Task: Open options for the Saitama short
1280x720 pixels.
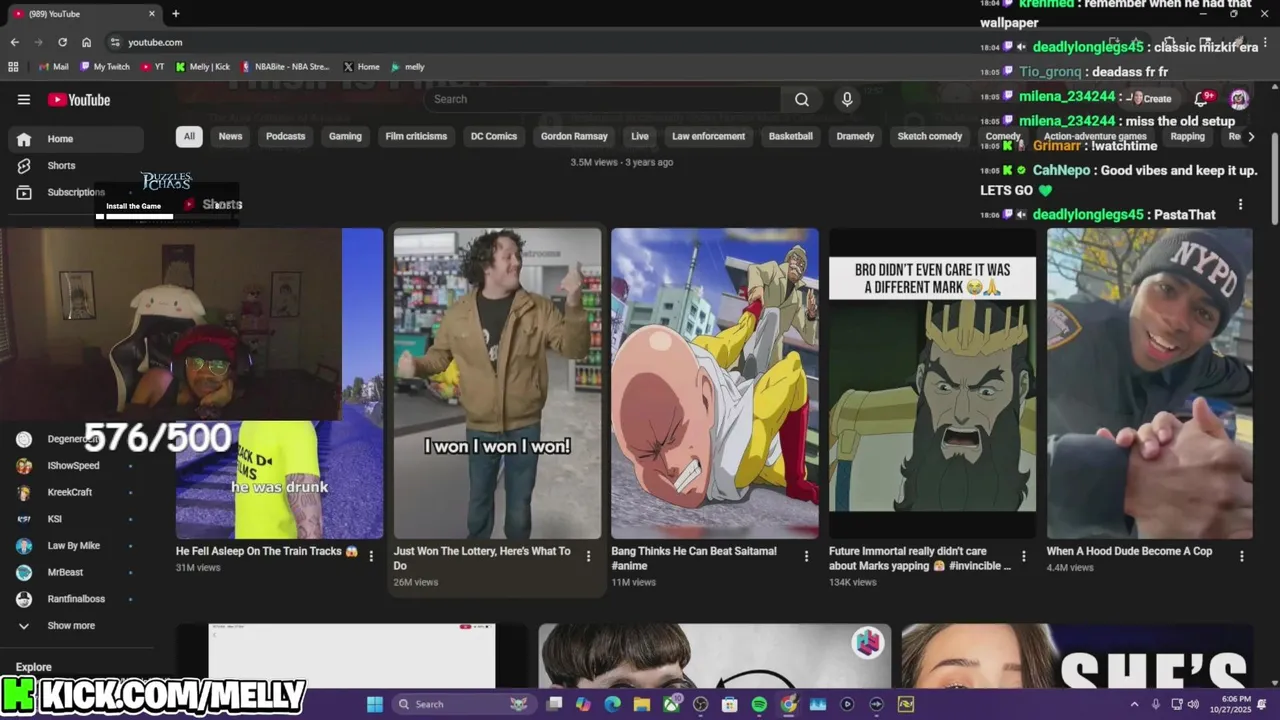Action: tap(806, 556)
